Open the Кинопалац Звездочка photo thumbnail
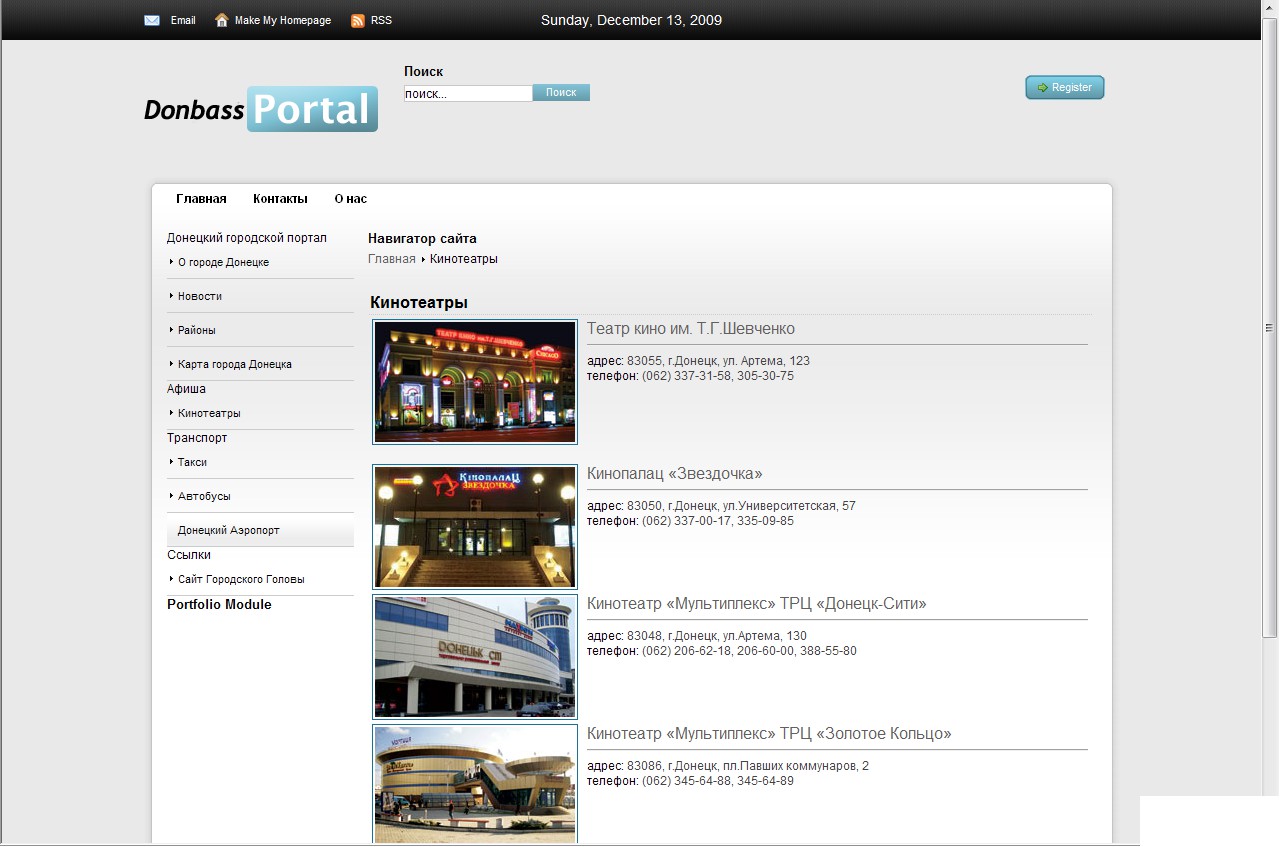The image size is (1280, 847). point(475,527)
